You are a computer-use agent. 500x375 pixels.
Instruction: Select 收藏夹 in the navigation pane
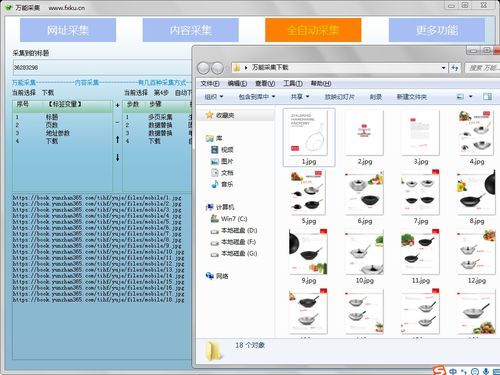coord(220,115)
